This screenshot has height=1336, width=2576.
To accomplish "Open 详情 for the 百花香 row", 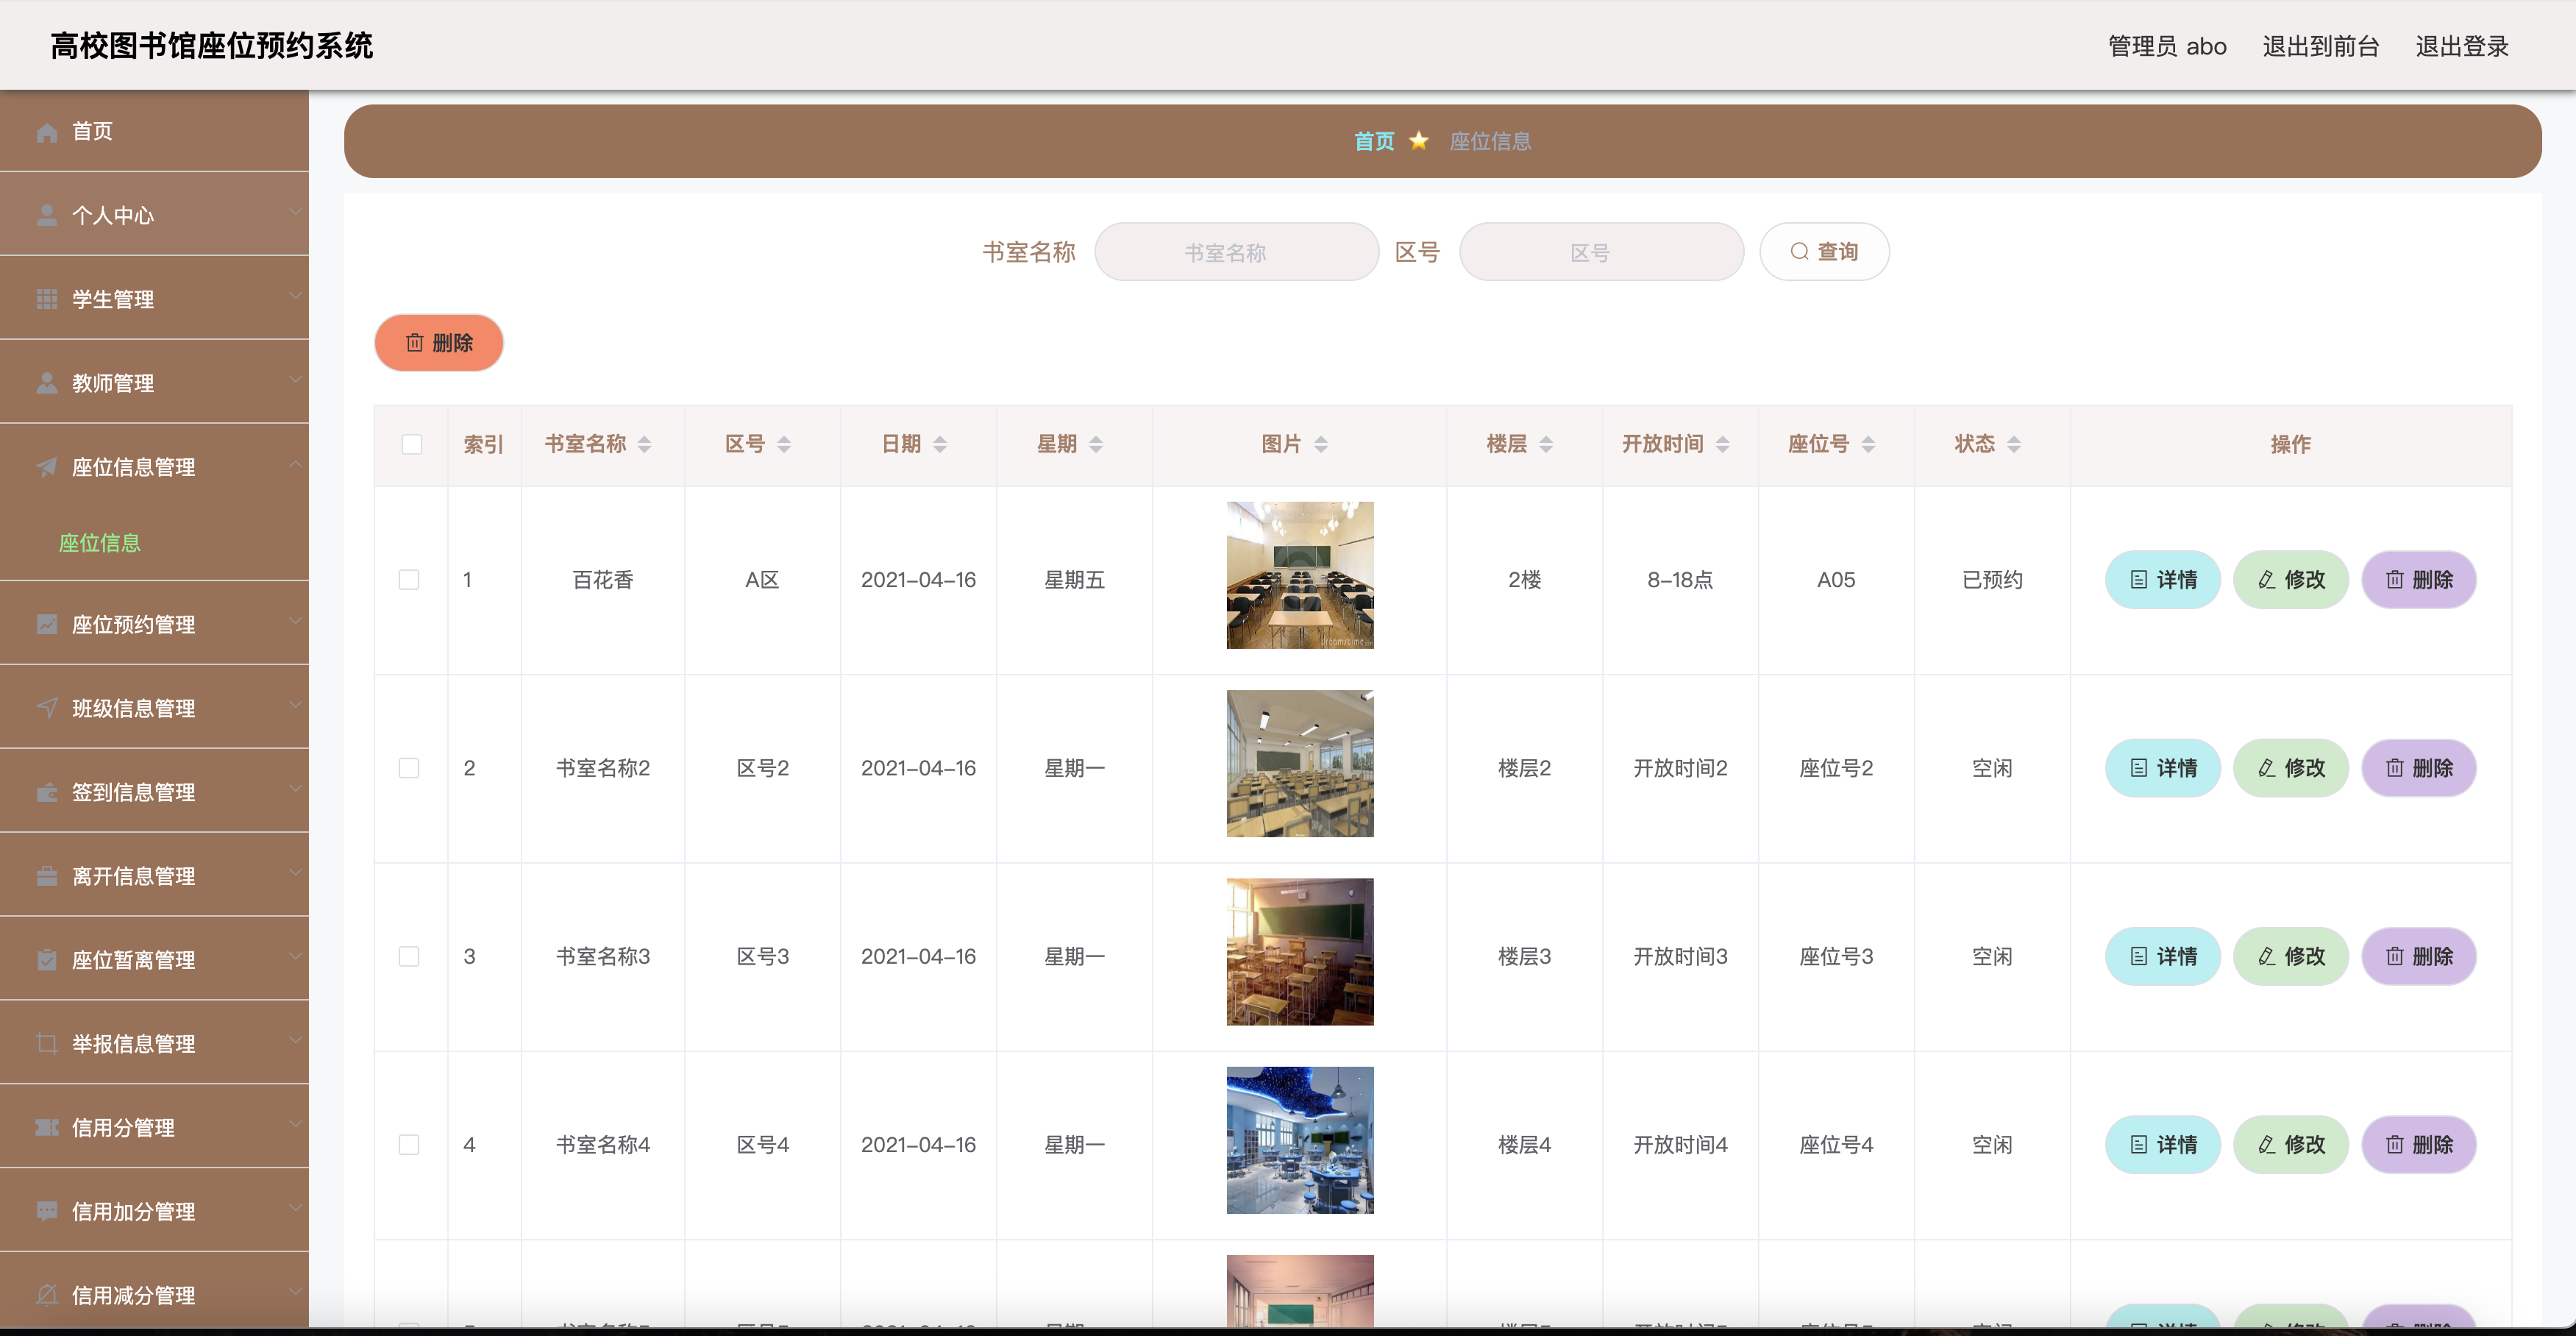I will (2163, 580).
